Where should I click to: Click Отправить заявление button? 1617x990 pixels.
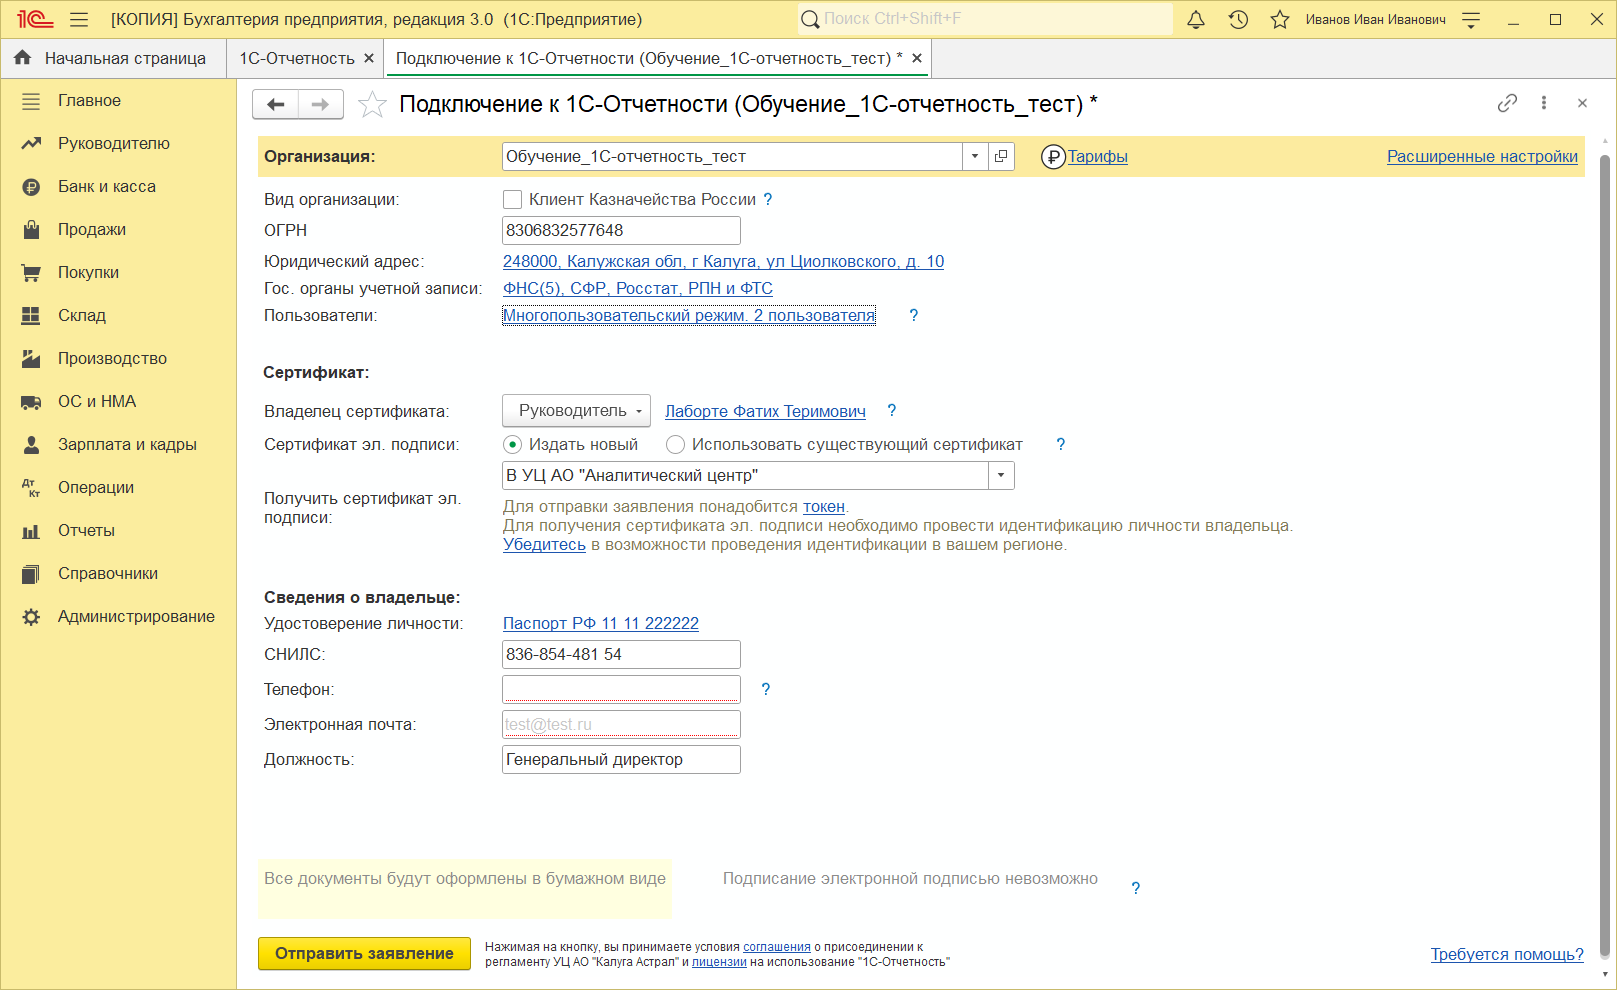[x=364, y=954]
